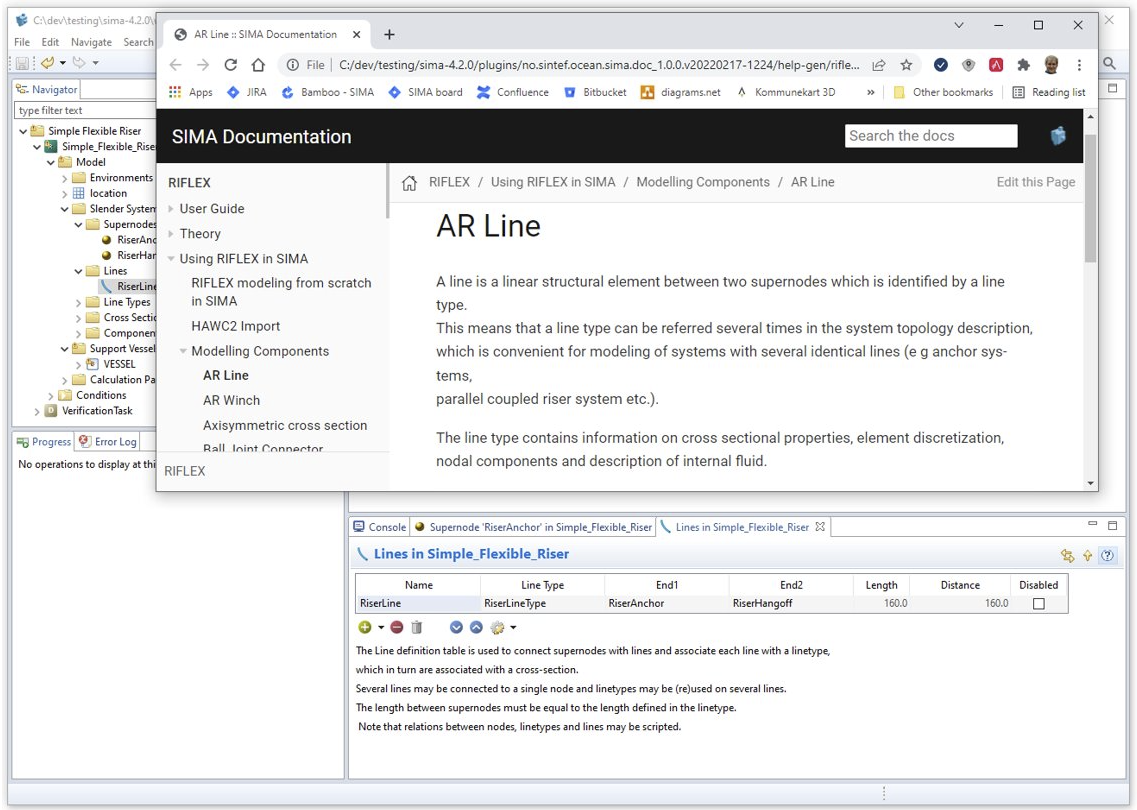
Task: Click the red remove line icon
Action: (397, 627)
